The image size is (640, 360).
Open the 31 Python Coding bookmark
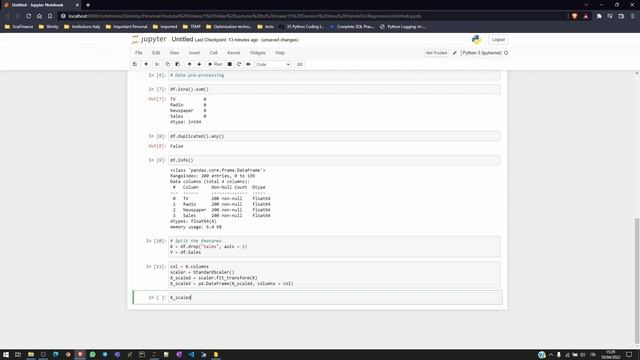click(x=301, y=27)
